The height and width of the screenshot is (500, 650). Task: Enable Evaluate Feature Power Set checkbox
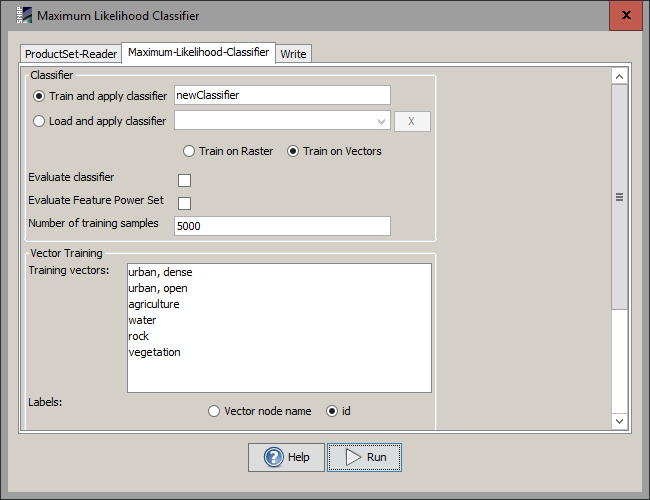[x=184, y=203]
